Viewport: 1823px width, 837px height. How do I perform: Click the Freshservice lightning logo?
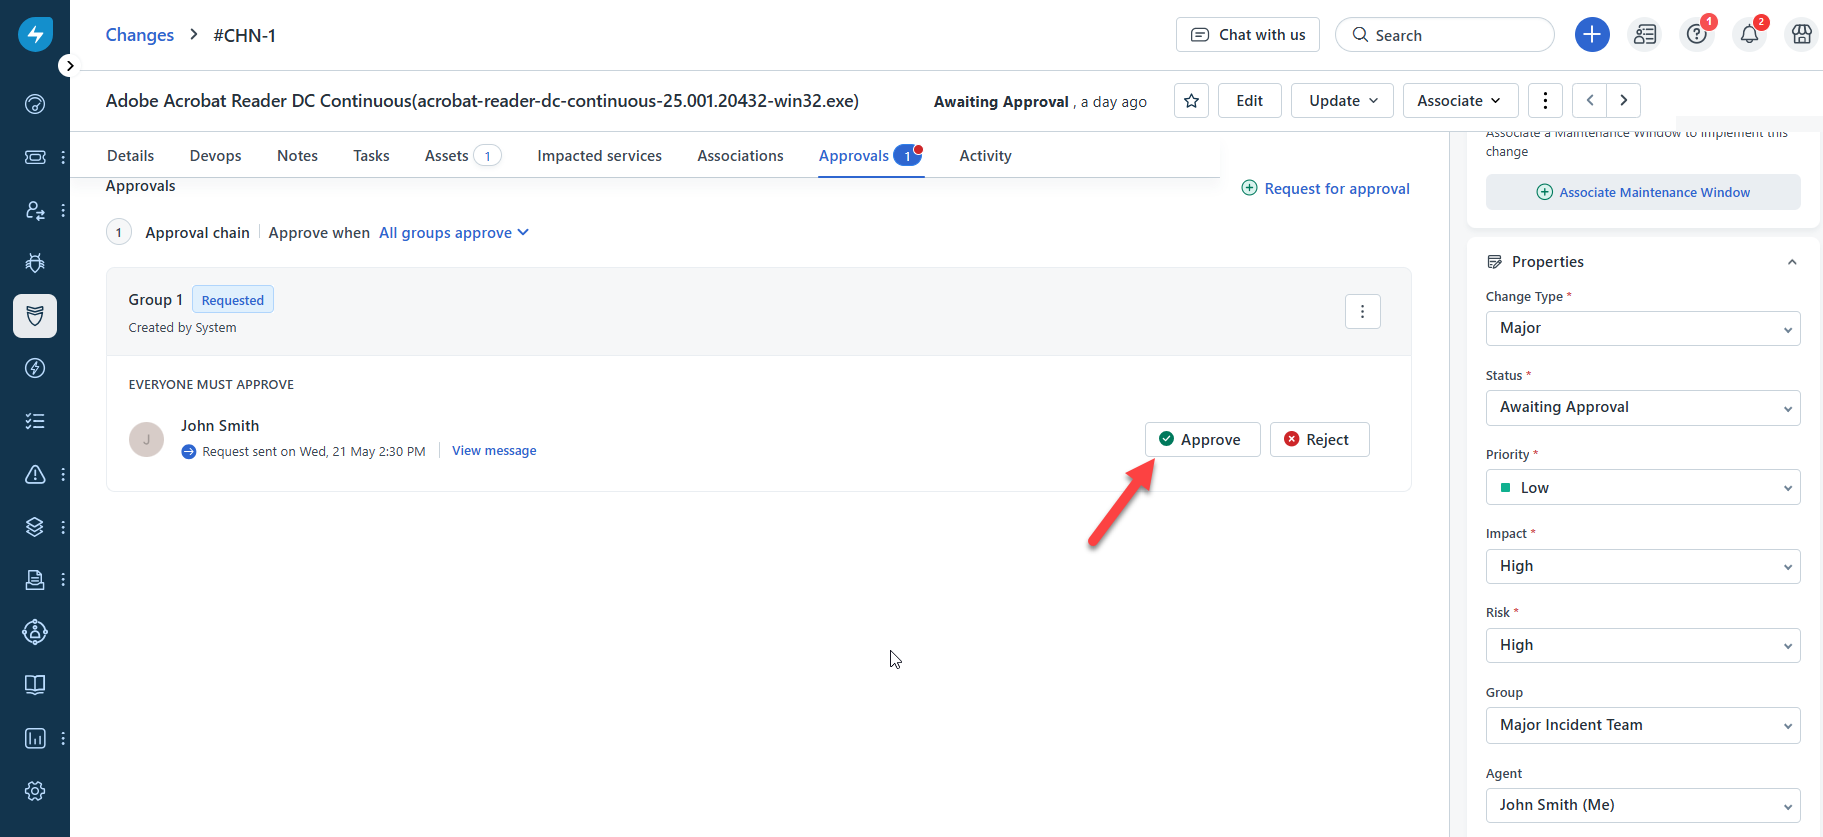click(35, 34)
